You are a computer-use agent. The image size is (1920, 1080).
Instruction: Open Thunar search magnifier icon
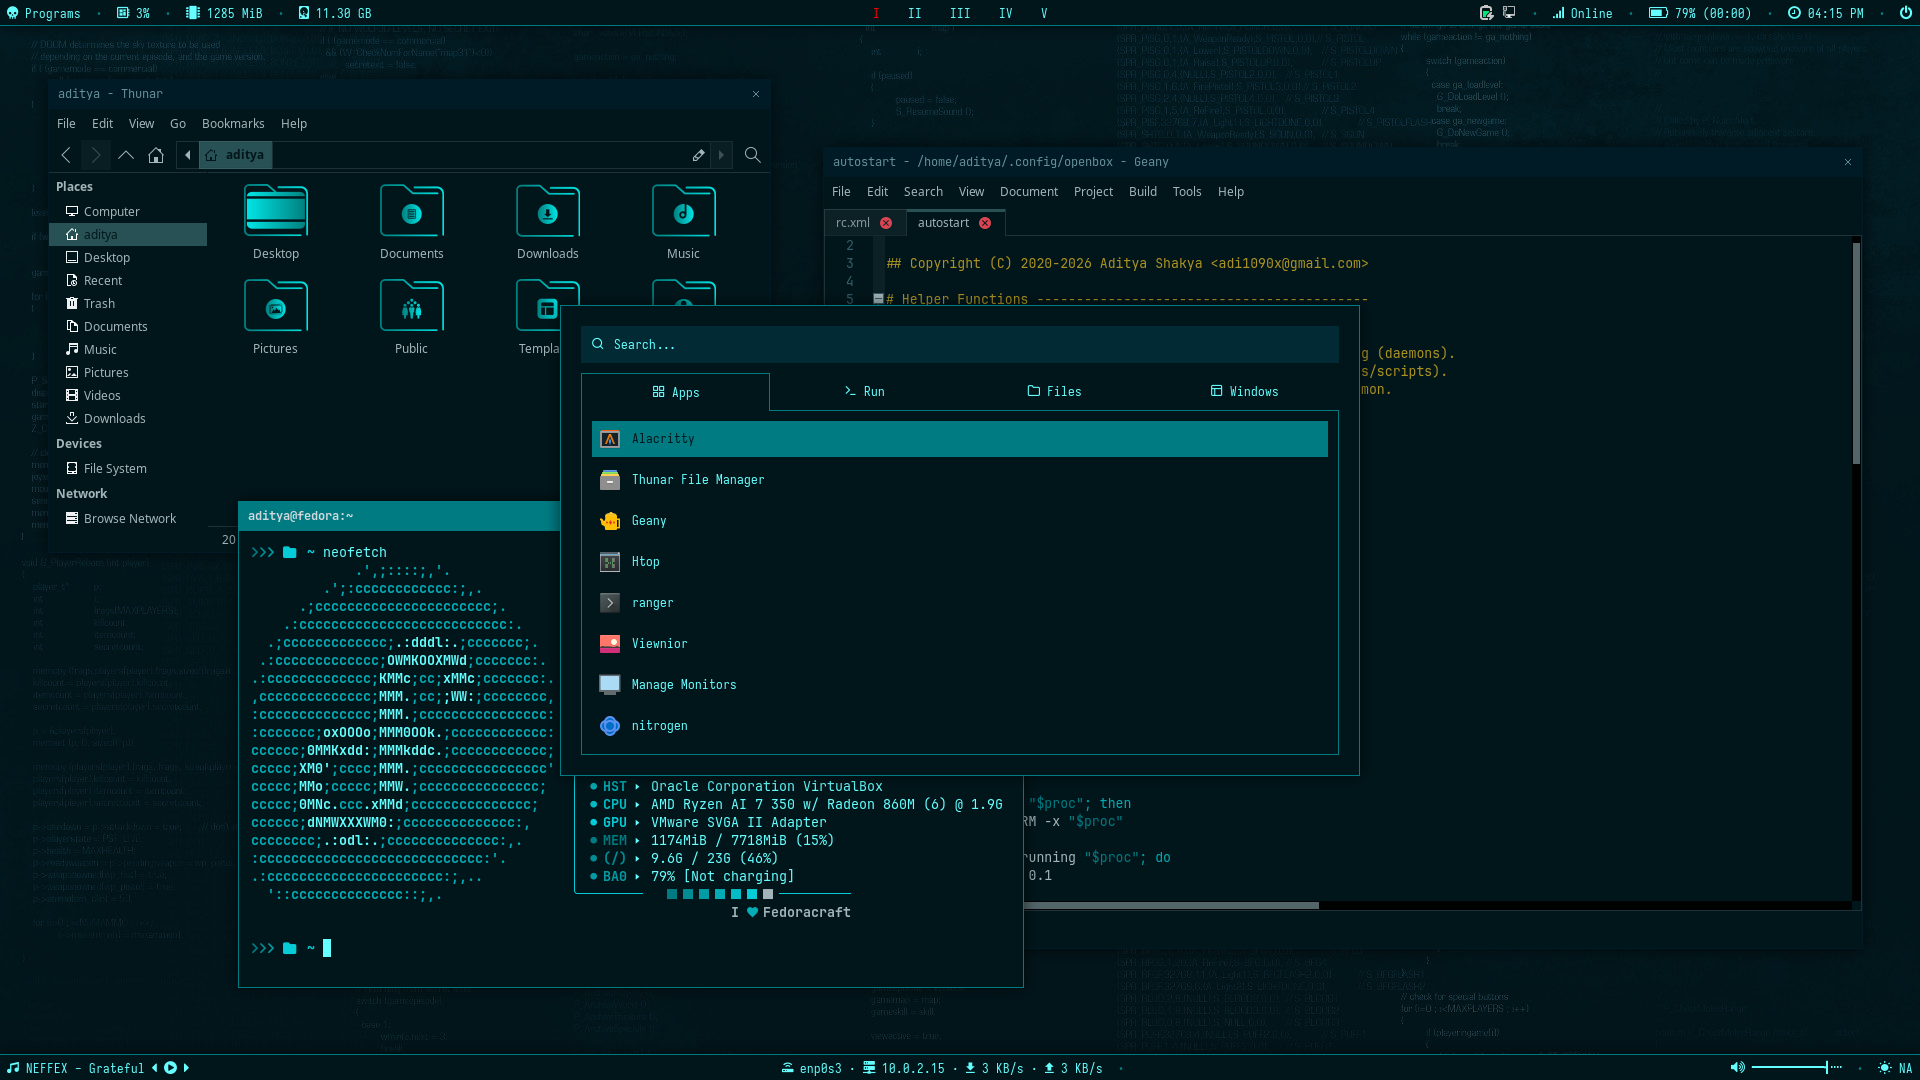(x=753, y=155)
